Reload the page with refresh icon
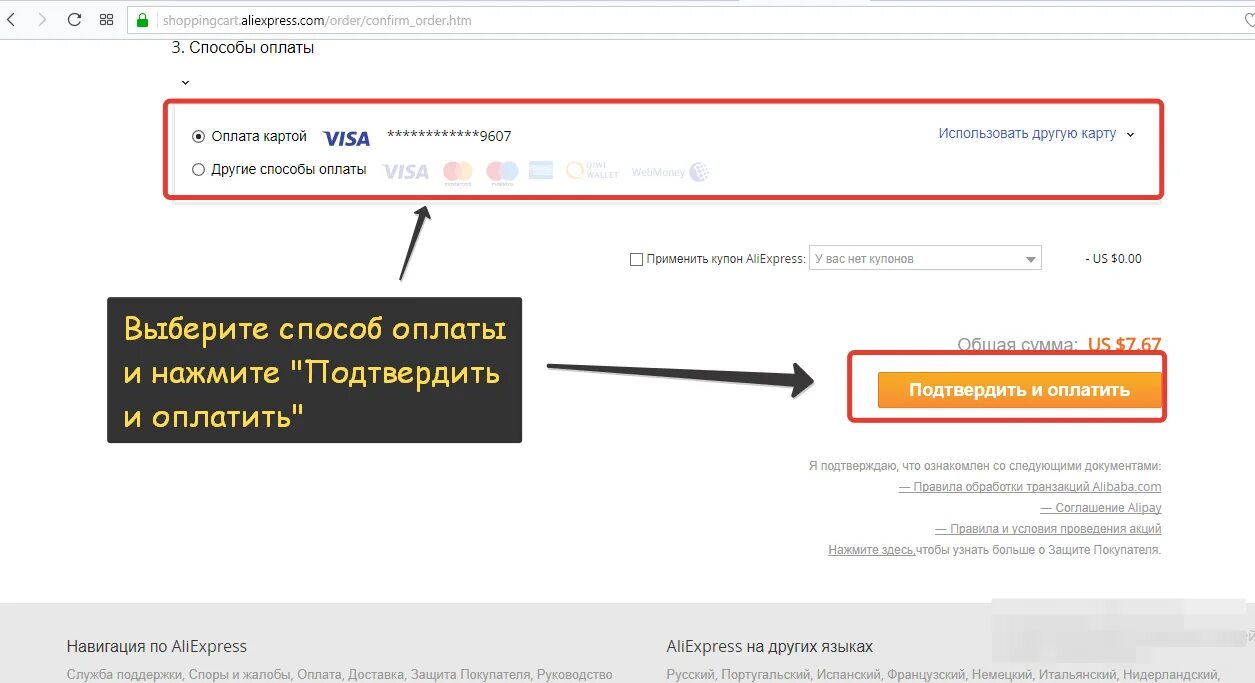Viewport: 1255px width, 683px height. point(74,20)
